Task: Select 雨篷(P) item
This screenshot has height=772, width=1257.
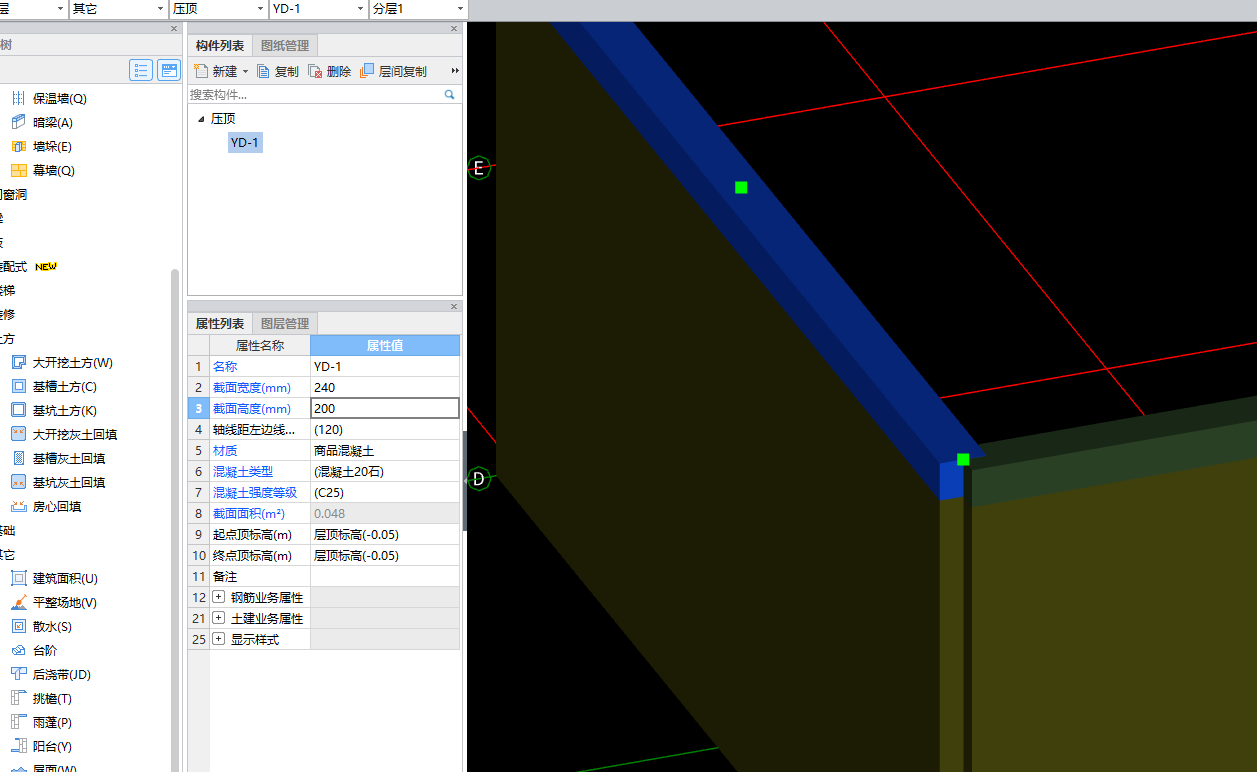Action: click(52, 723)
